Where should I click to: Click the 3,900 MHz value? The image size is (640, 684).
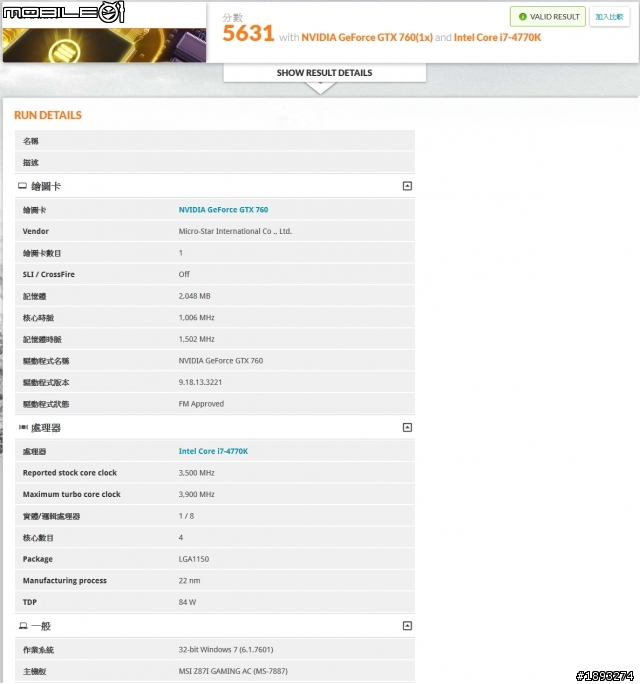coord(196,494)
